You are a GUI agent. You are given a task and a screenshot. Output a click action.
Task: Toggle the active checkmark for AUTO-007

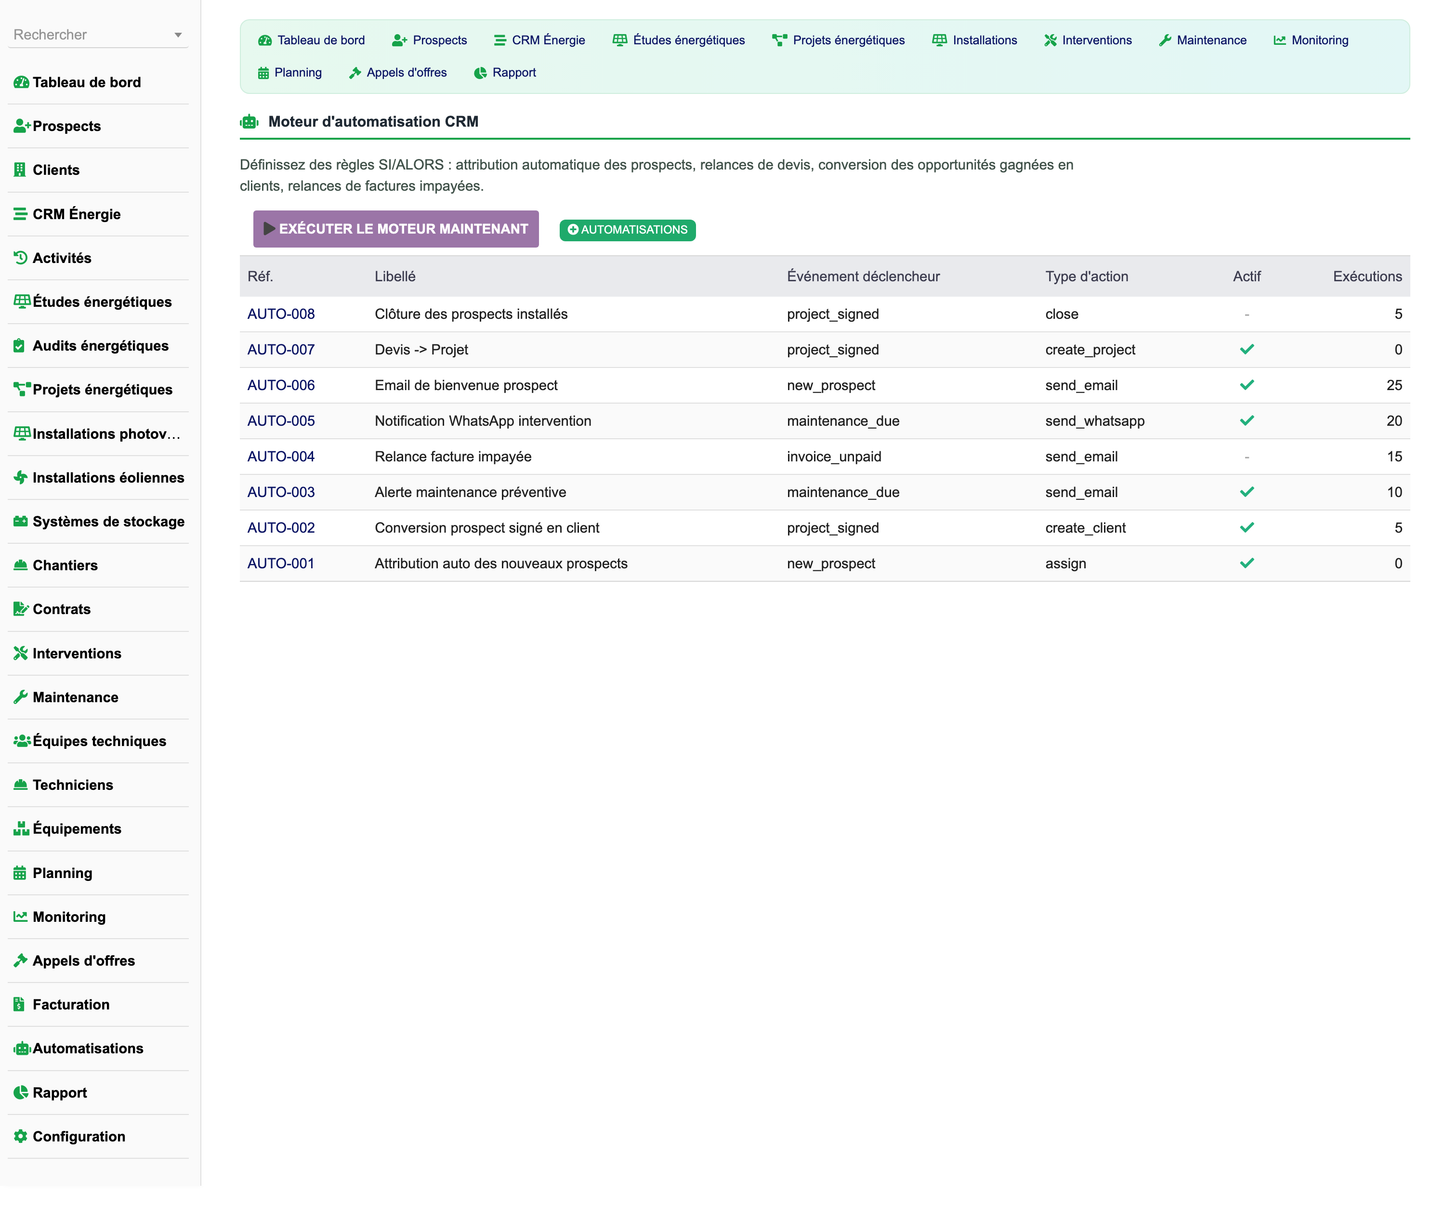pyautogui.click(x=1247, y=350)
